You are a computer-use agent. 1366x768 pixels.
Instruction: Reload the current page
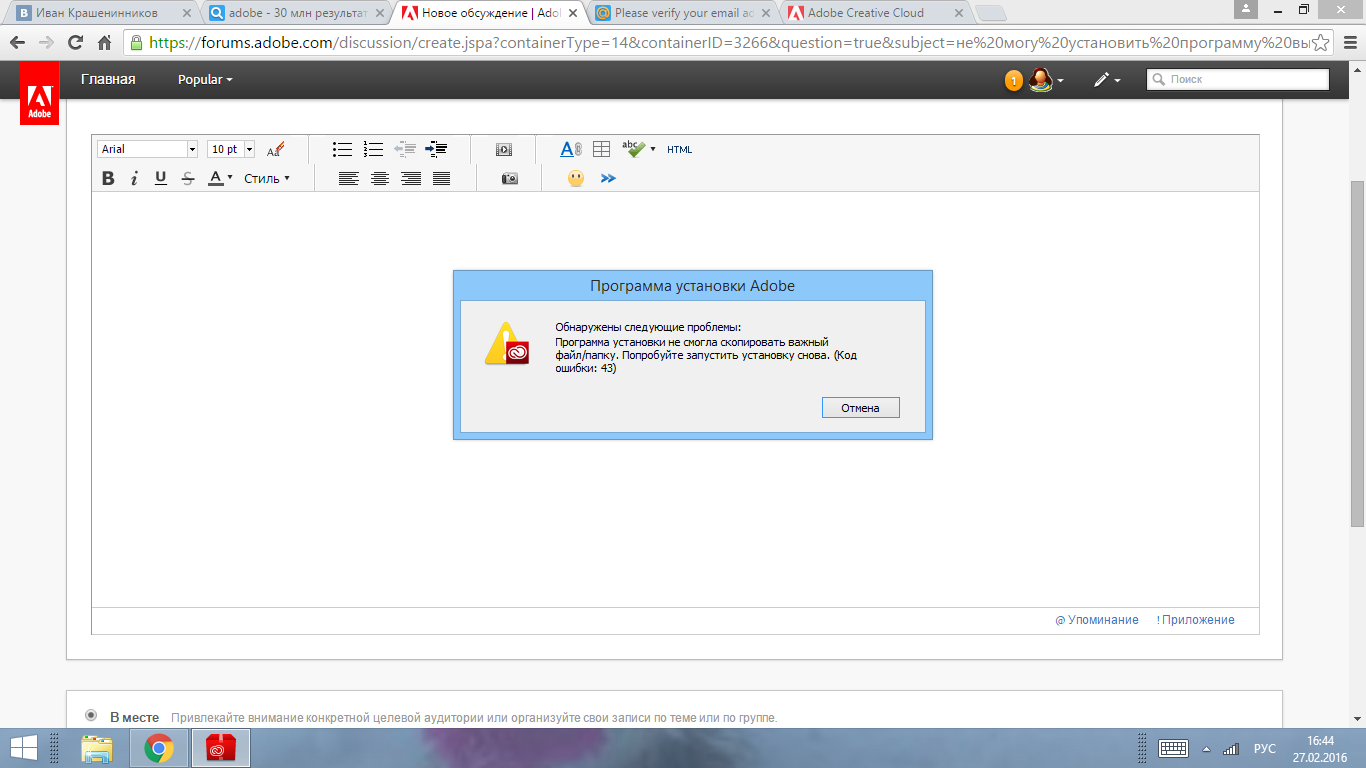coord(75,43)
